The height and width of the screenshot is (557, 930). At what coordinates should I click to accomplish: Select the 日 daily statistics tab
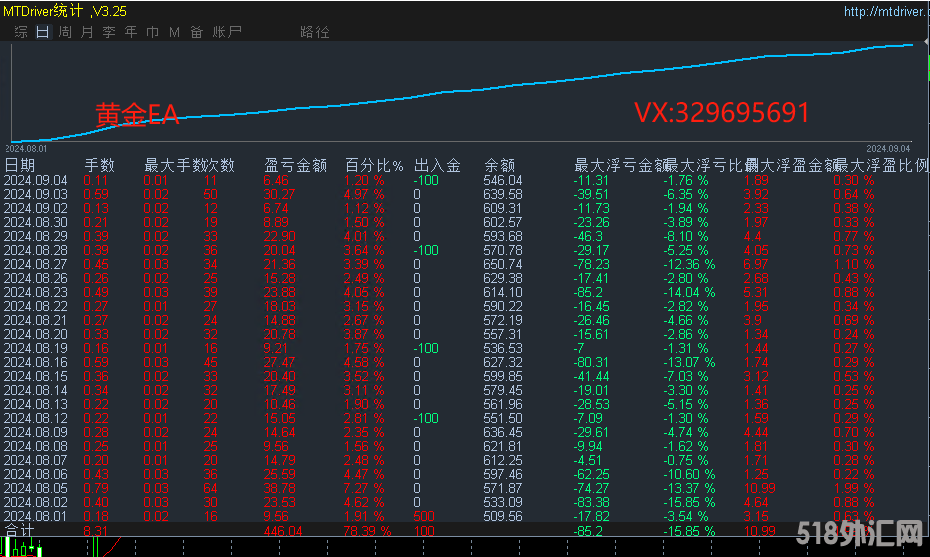pos(42,32)
